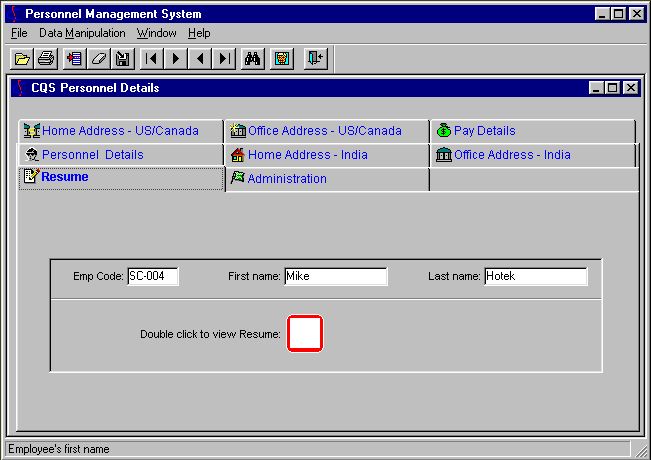651x460 pixels.
Task: Click the save diskette toolbar icon
Action: click(123, 59)
